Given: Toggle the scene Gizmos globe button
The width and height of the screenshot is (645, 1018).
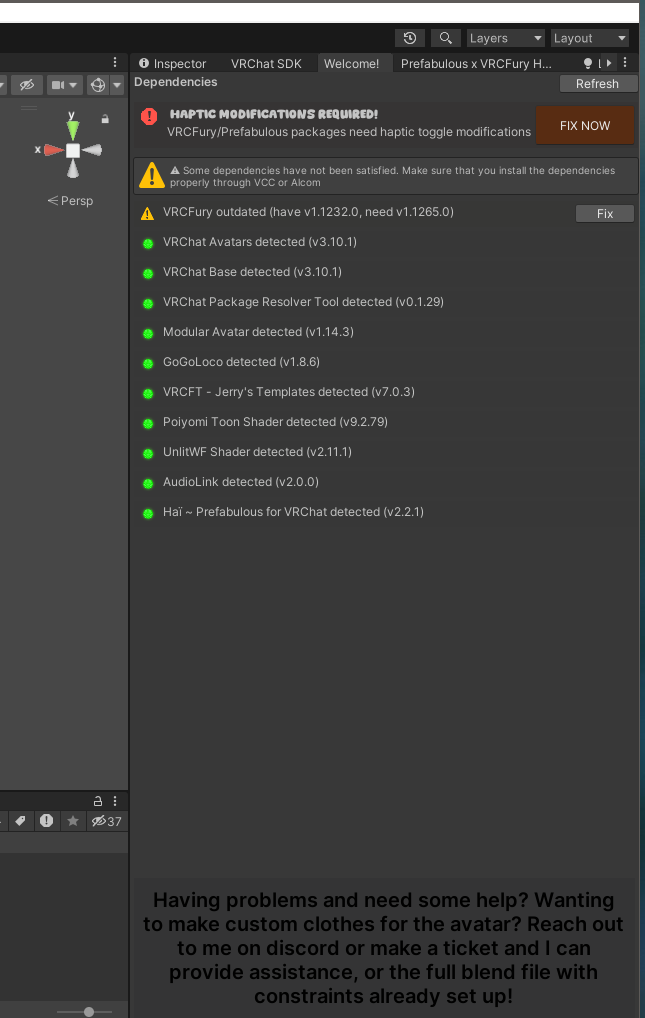Looking at the screenshot, I should pos(98,85).
